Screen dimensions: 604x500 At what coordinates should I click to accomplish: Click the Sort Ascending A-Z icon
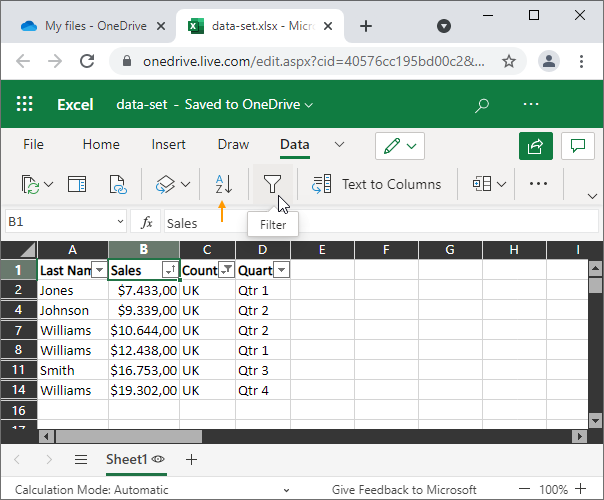click(x=223, y=184)
